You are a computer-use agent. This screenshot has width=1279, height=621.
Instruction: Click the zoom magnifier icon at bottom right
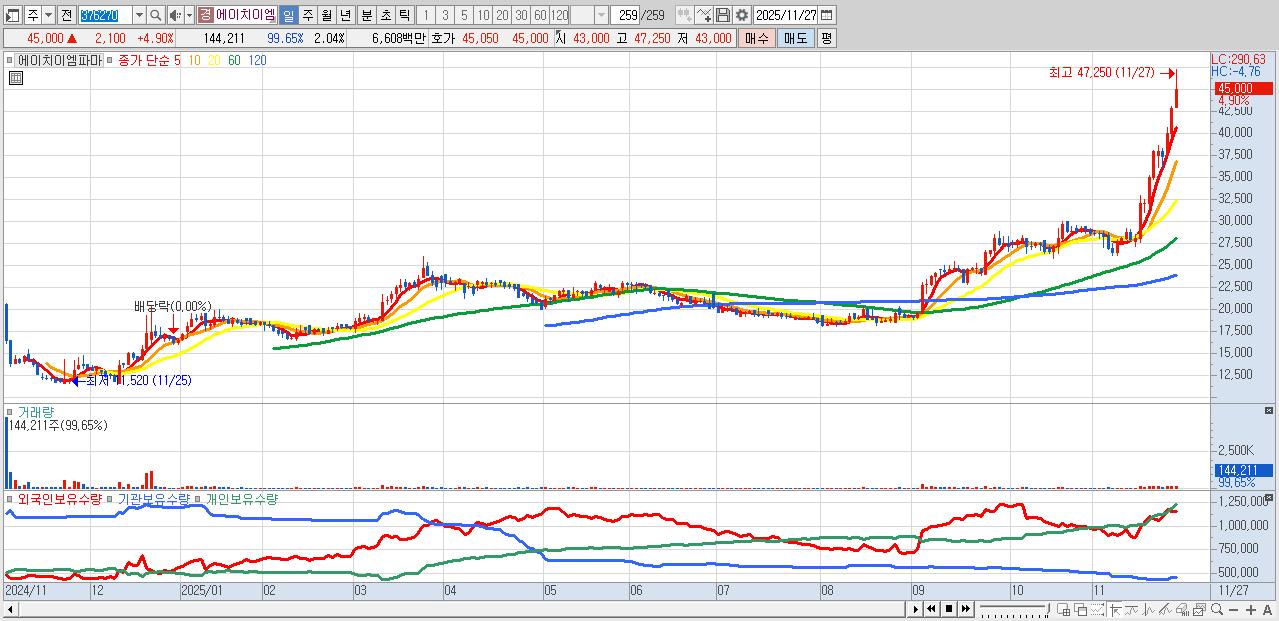1217,609
